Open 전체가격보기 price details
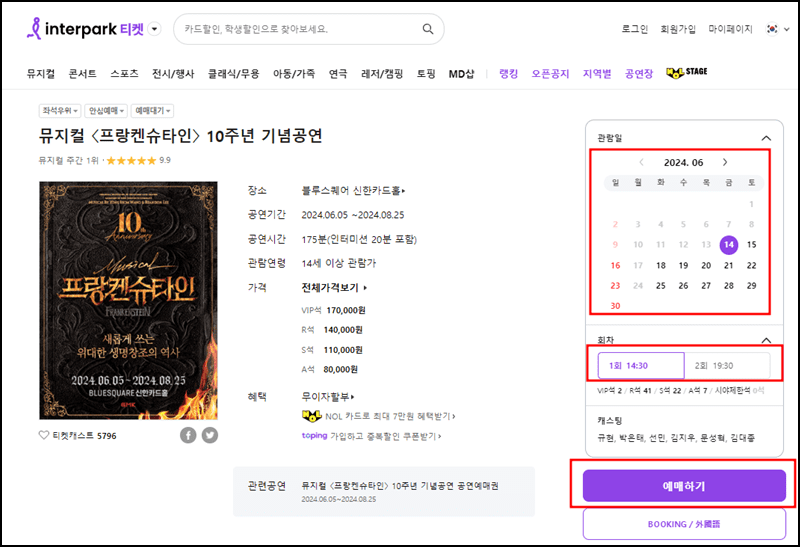The image size is (800, 547). tap(334, 288)
